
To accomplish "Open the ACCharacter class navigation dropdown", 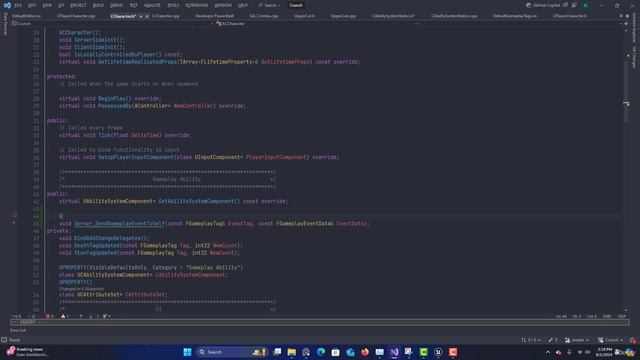I will tap(317, 24).
